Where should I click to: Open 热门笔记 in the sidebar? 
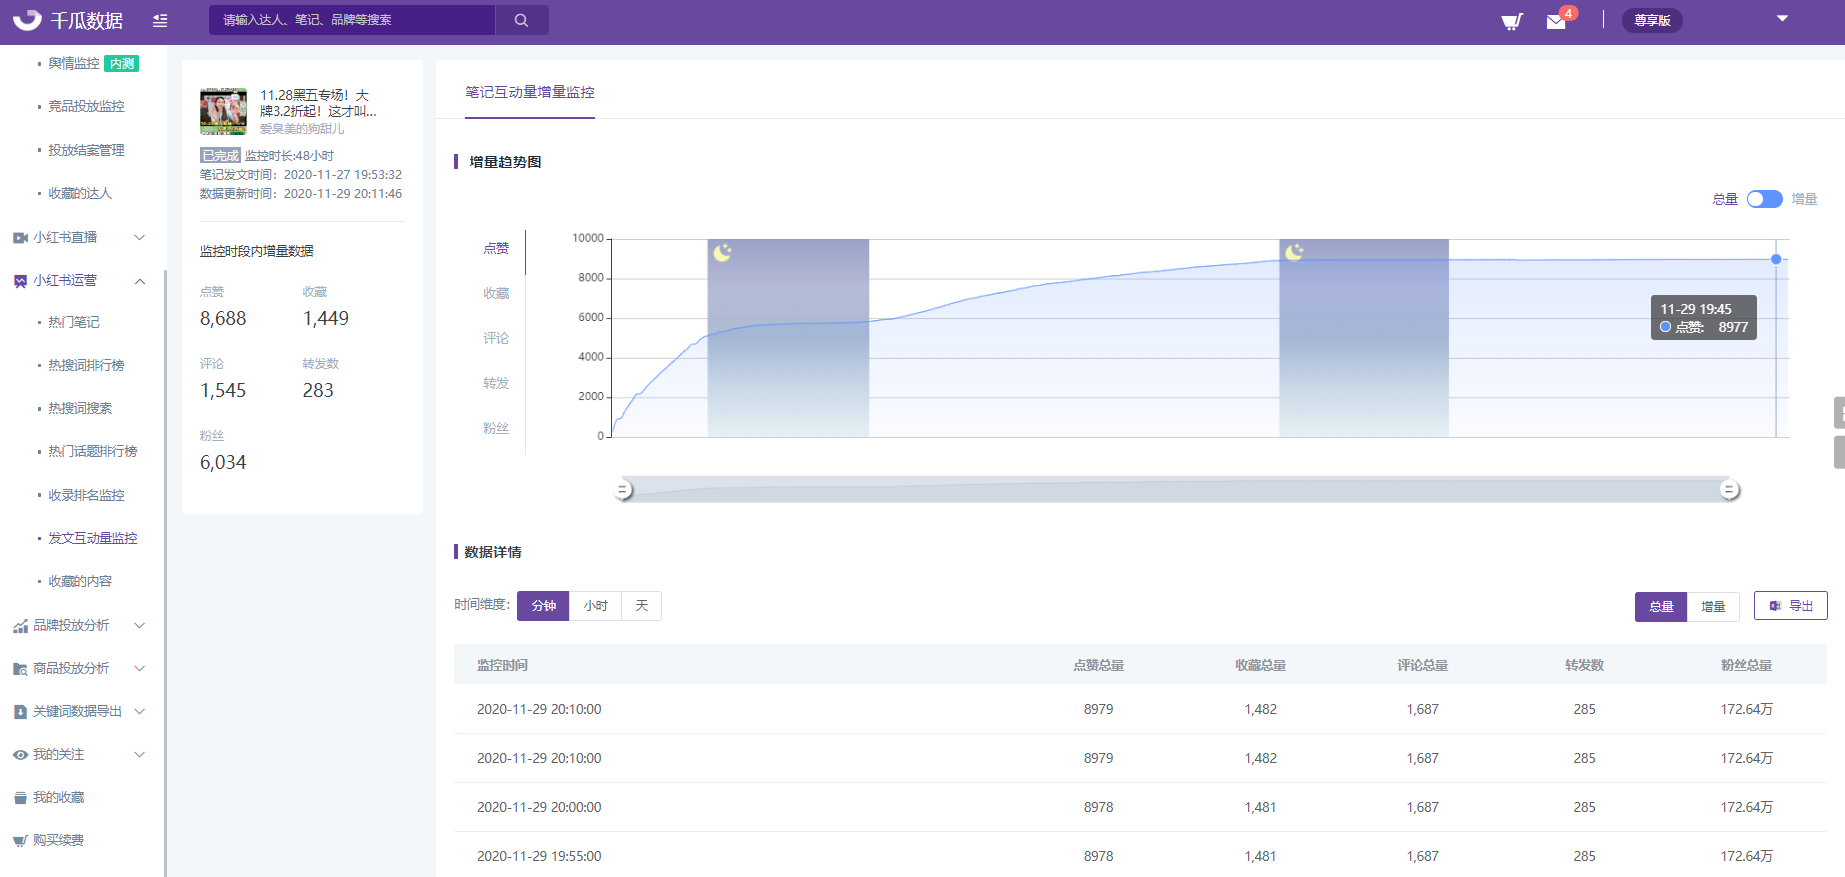click(x=74, y=322)
